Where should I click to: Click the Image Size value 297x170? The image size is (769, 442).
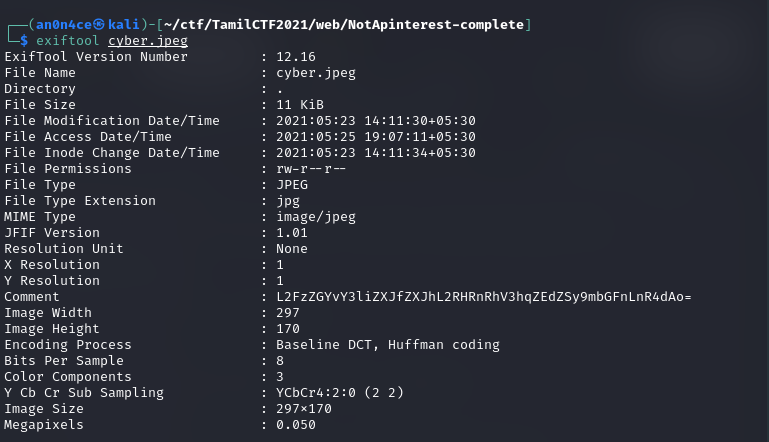tap(304, 409)
